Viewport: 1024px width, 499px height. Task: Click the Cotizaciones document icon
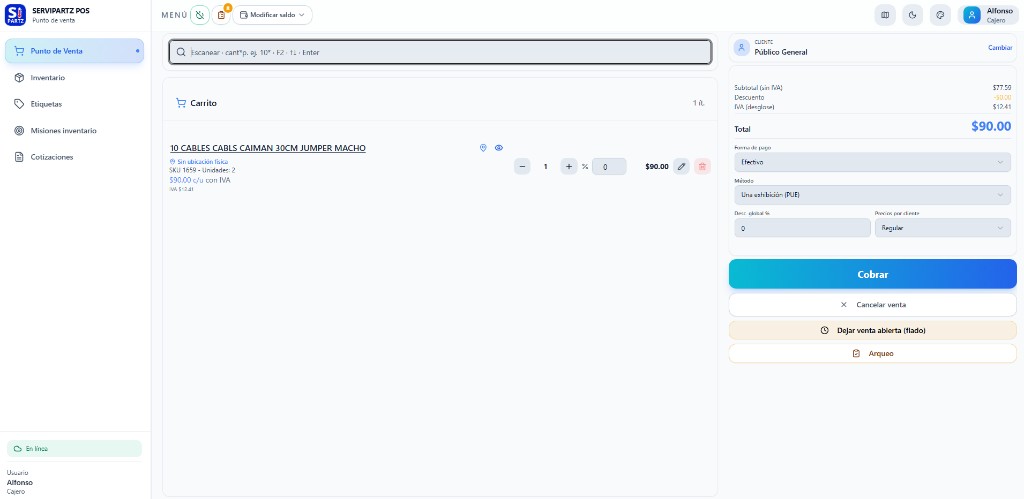tap(19, 157)
